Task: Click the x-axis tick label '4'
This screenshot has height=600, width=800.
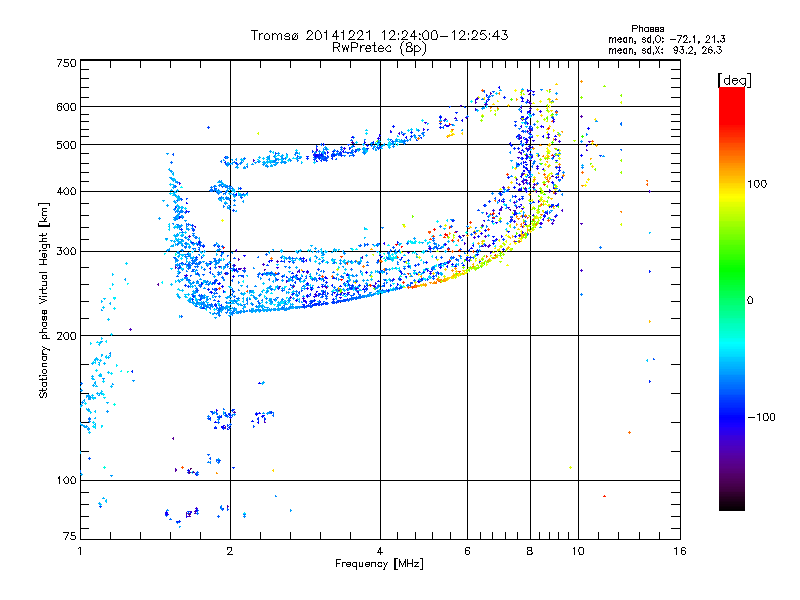Action: (x=380, y=551)
